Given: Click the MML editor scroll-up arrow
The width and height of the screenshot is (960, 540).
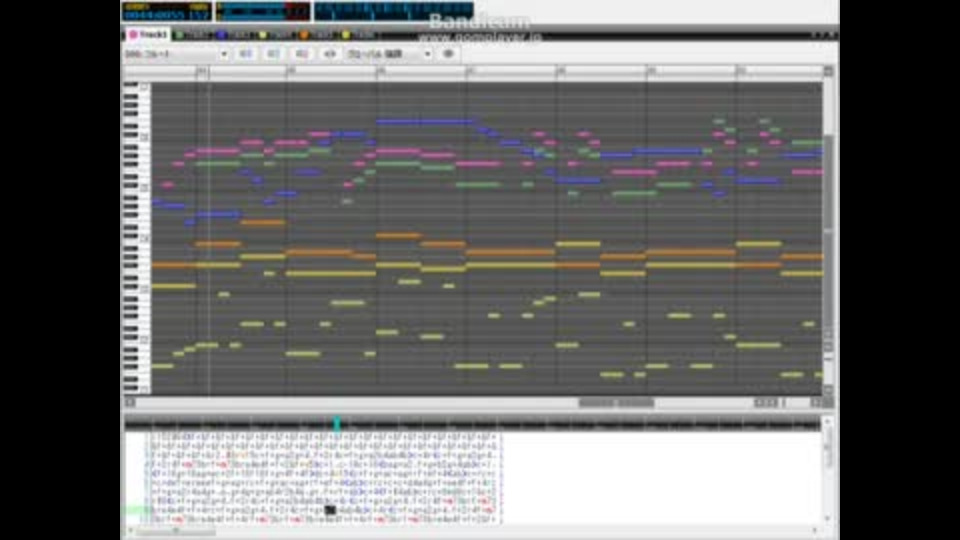Looking at the screenshot, I should click(x=828, y=422).
